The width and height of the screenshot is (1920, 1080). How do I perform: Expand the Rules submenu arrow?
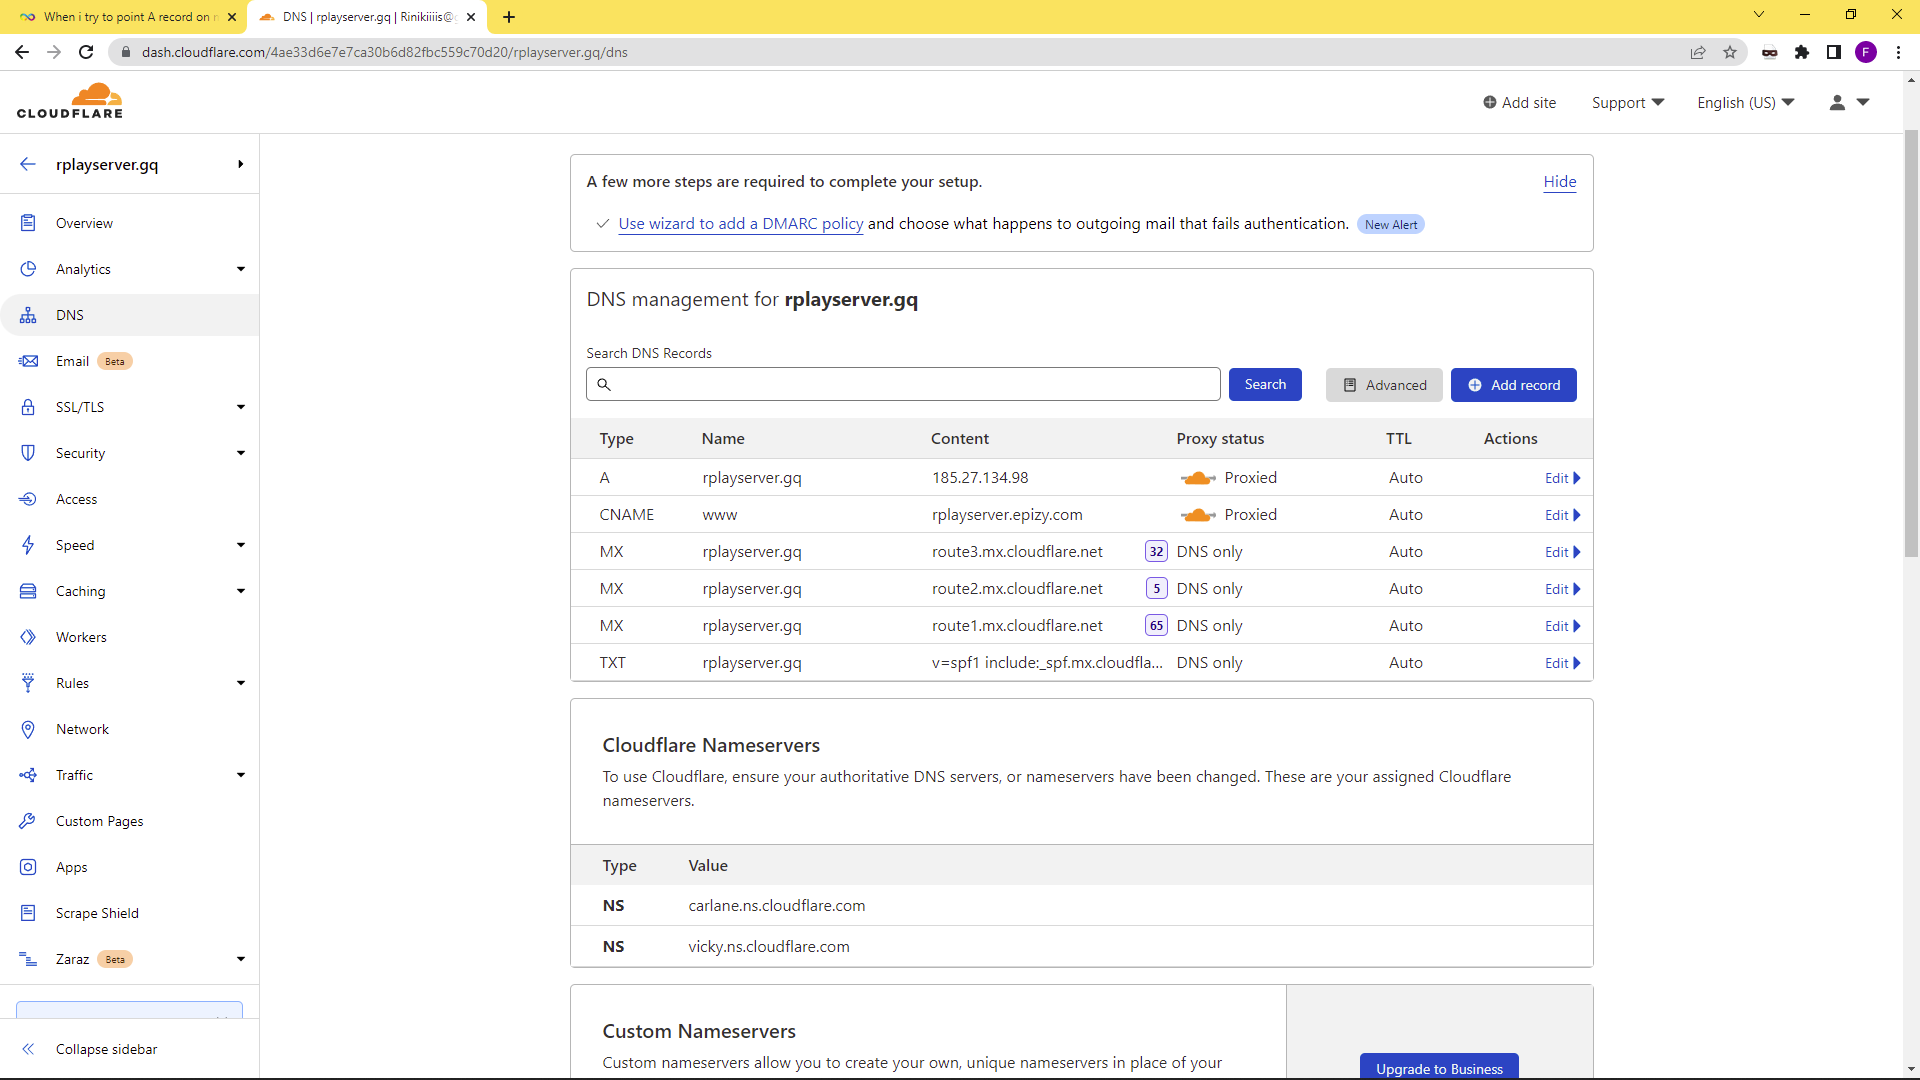coord(241,683)
